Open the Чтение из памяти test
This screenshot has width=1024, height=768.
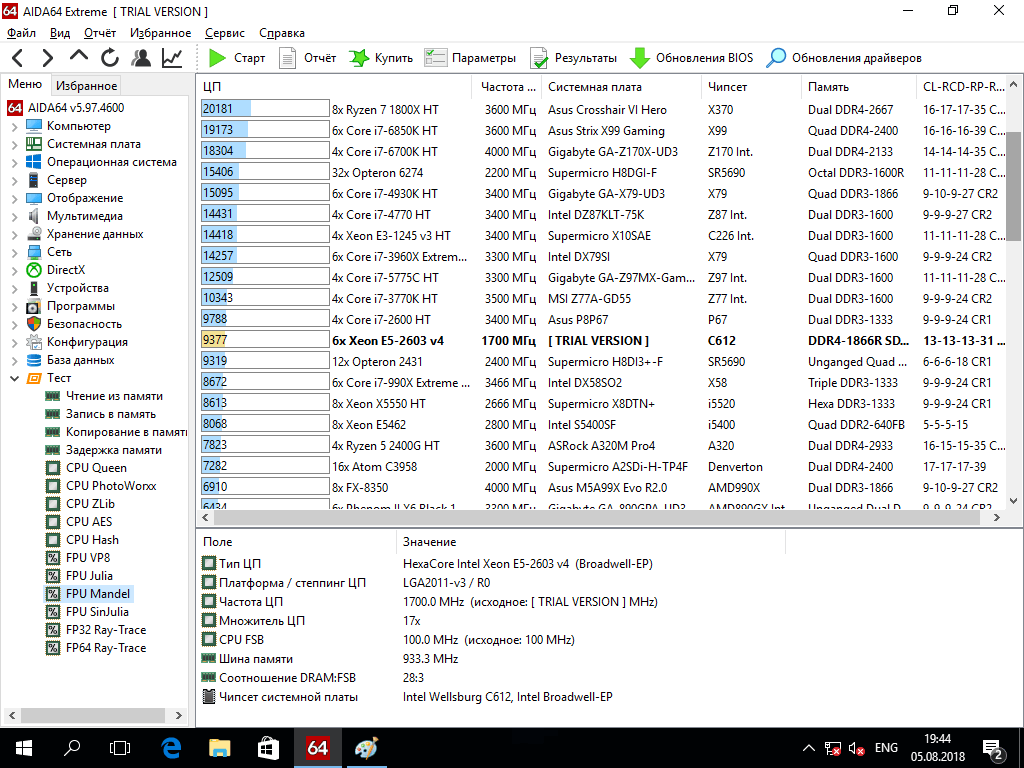pyautogui.click(x=114, y=396)
